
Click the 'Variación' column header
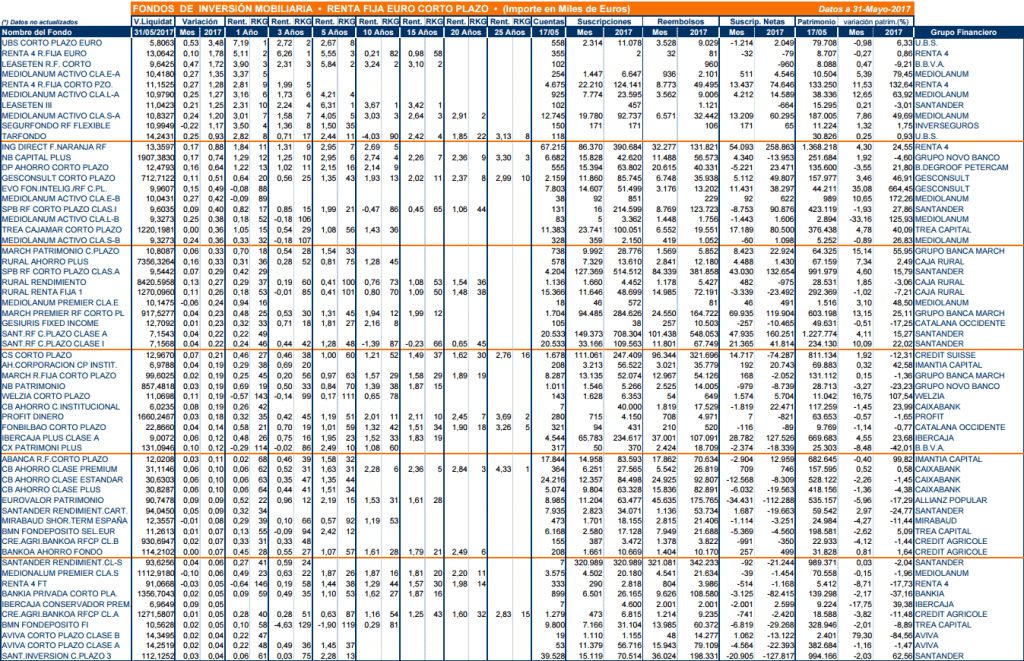[200, 22]
